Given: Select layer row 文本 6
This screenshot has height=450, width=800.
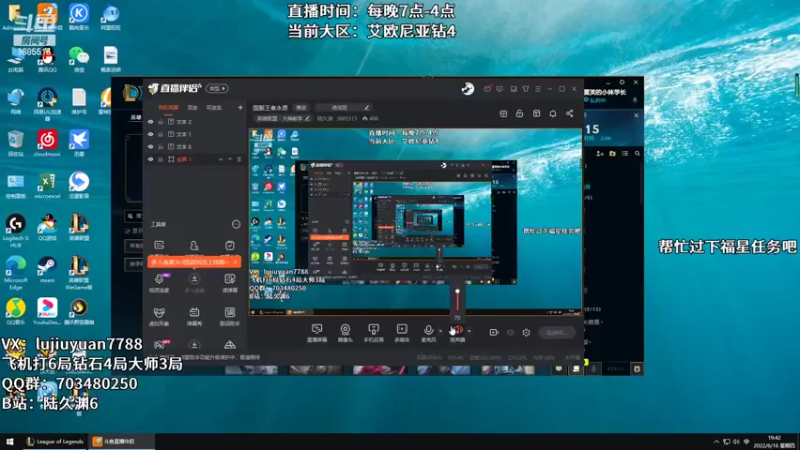Looking at the screenshot, I should (194, 146).
